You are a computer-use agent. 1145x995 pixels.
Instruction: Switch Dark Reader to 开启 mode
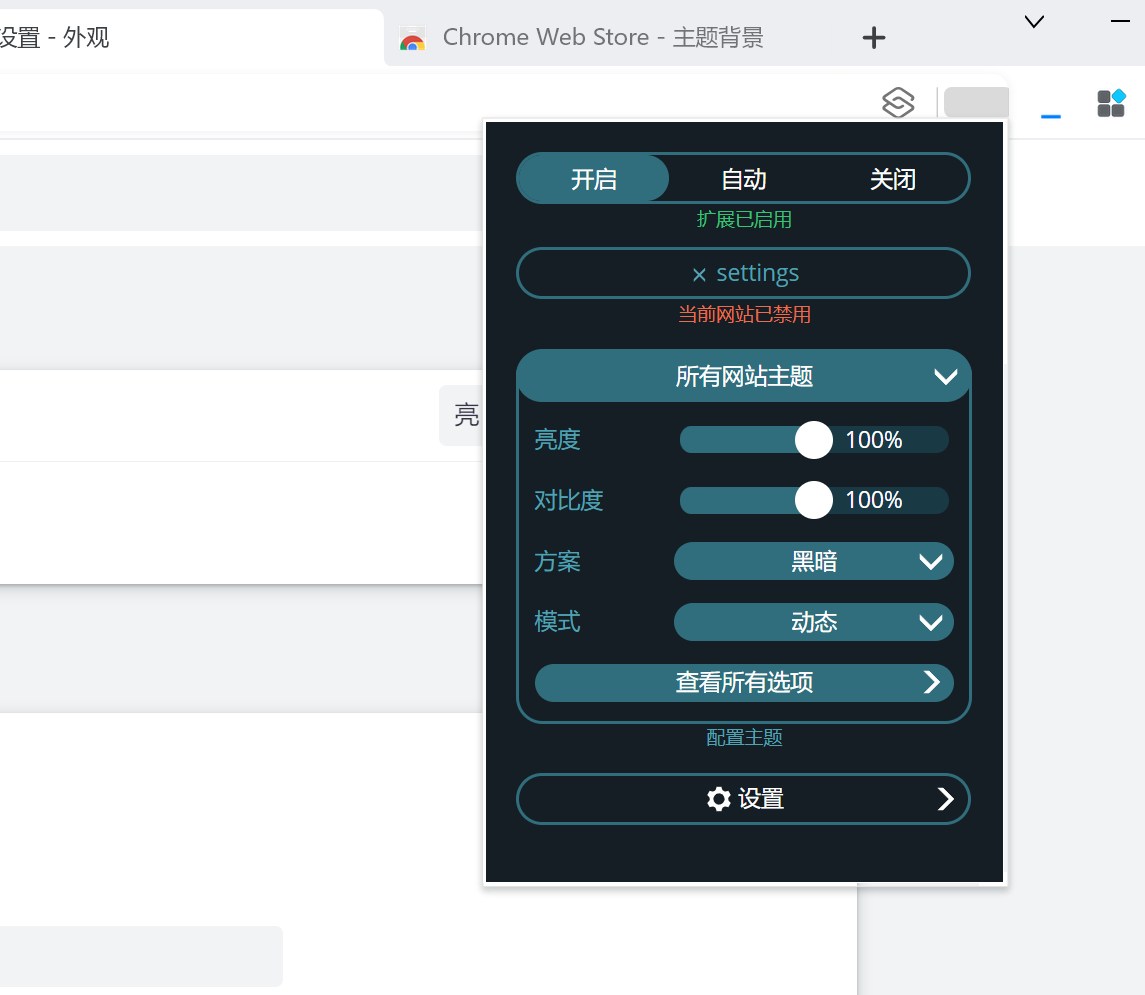click(593, 179)
